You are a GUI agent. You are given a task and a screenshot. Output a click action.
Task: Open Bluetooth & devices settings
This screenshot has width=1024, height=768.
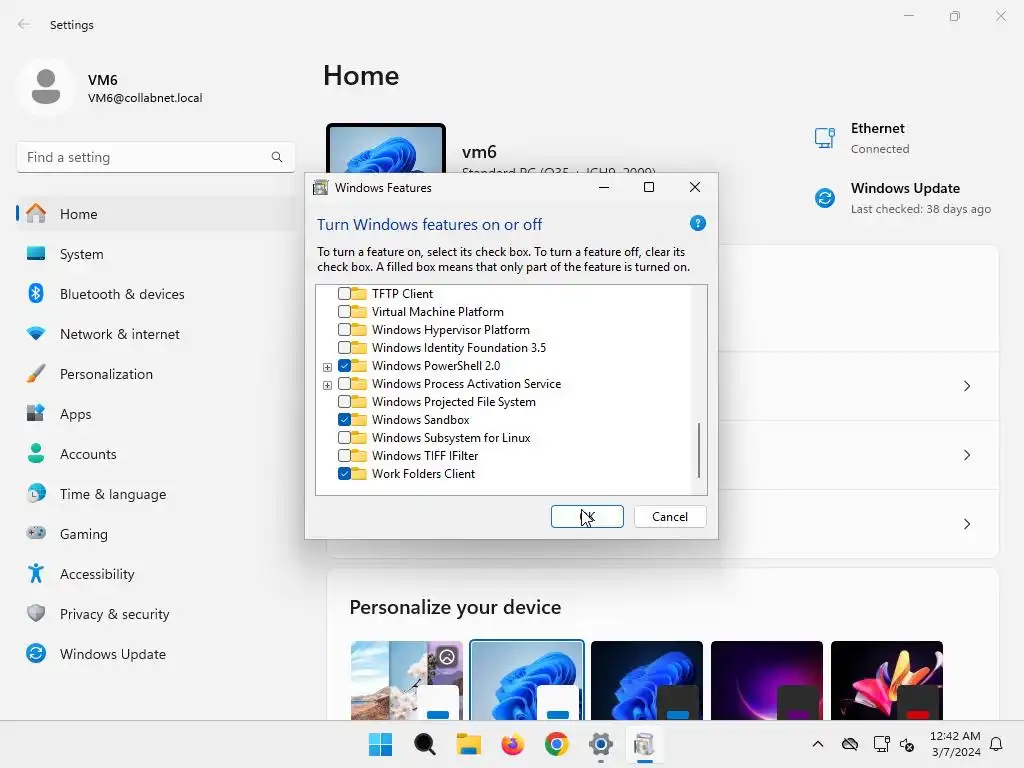click(155, 294)
